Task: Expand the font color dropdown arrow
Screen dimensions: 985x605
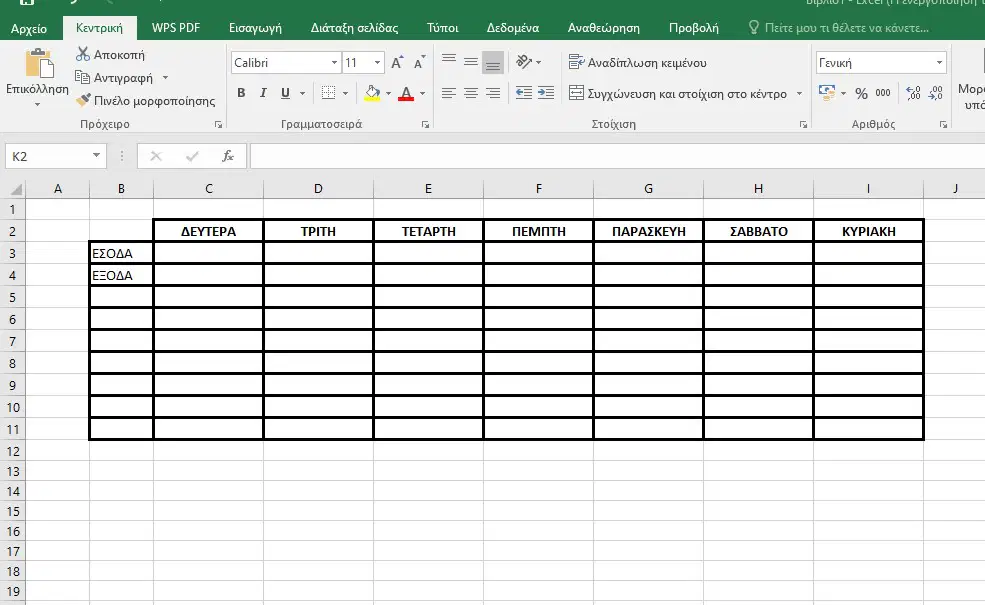Action: pyautogui.click(x=422, y=94)
